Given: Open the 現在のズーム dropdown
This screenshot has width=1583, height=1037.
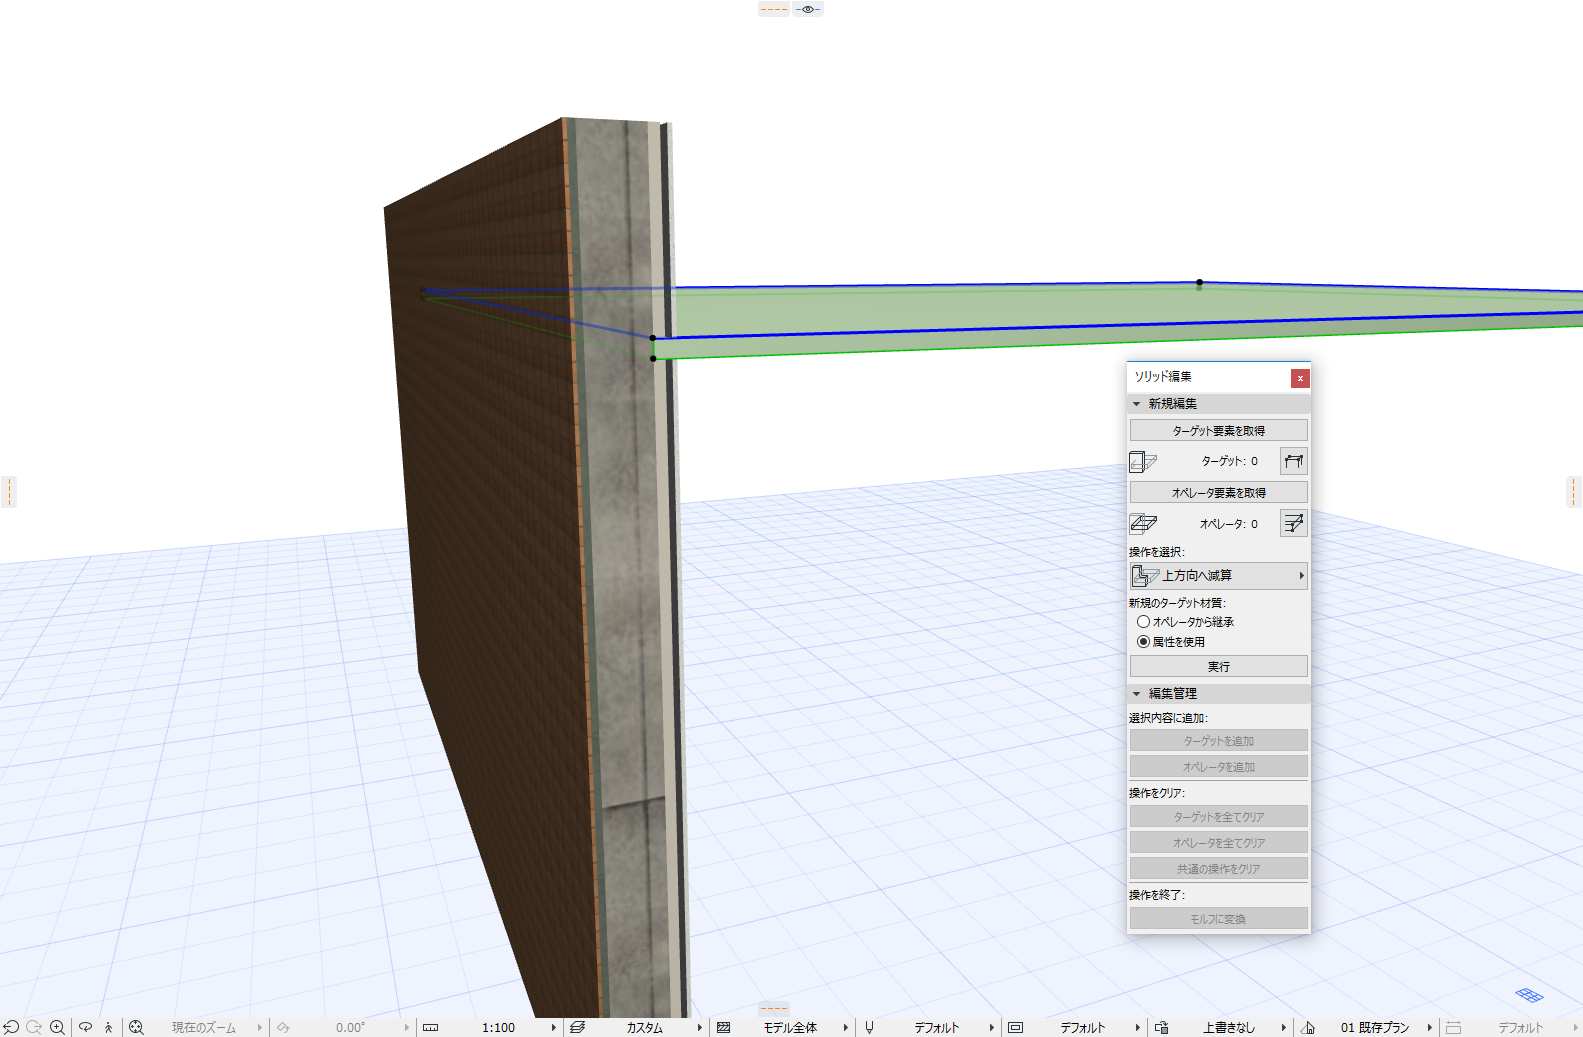Looking at the screenshot, I should (260, 1027).
